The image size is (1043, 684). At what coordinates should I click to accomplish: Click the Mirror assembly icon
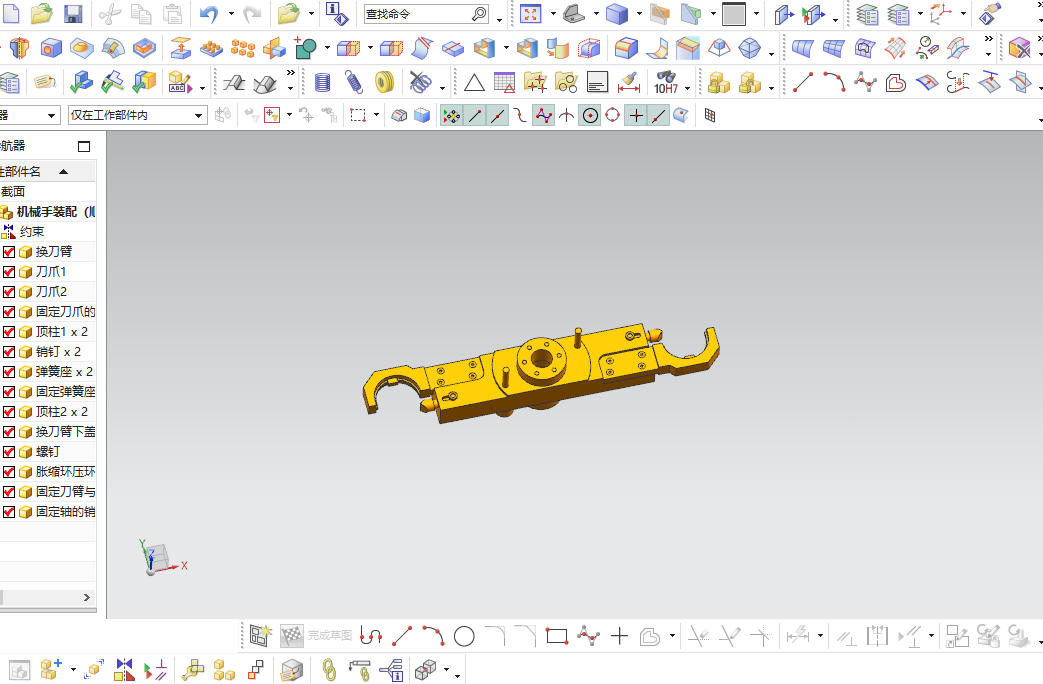pos(124,669)
